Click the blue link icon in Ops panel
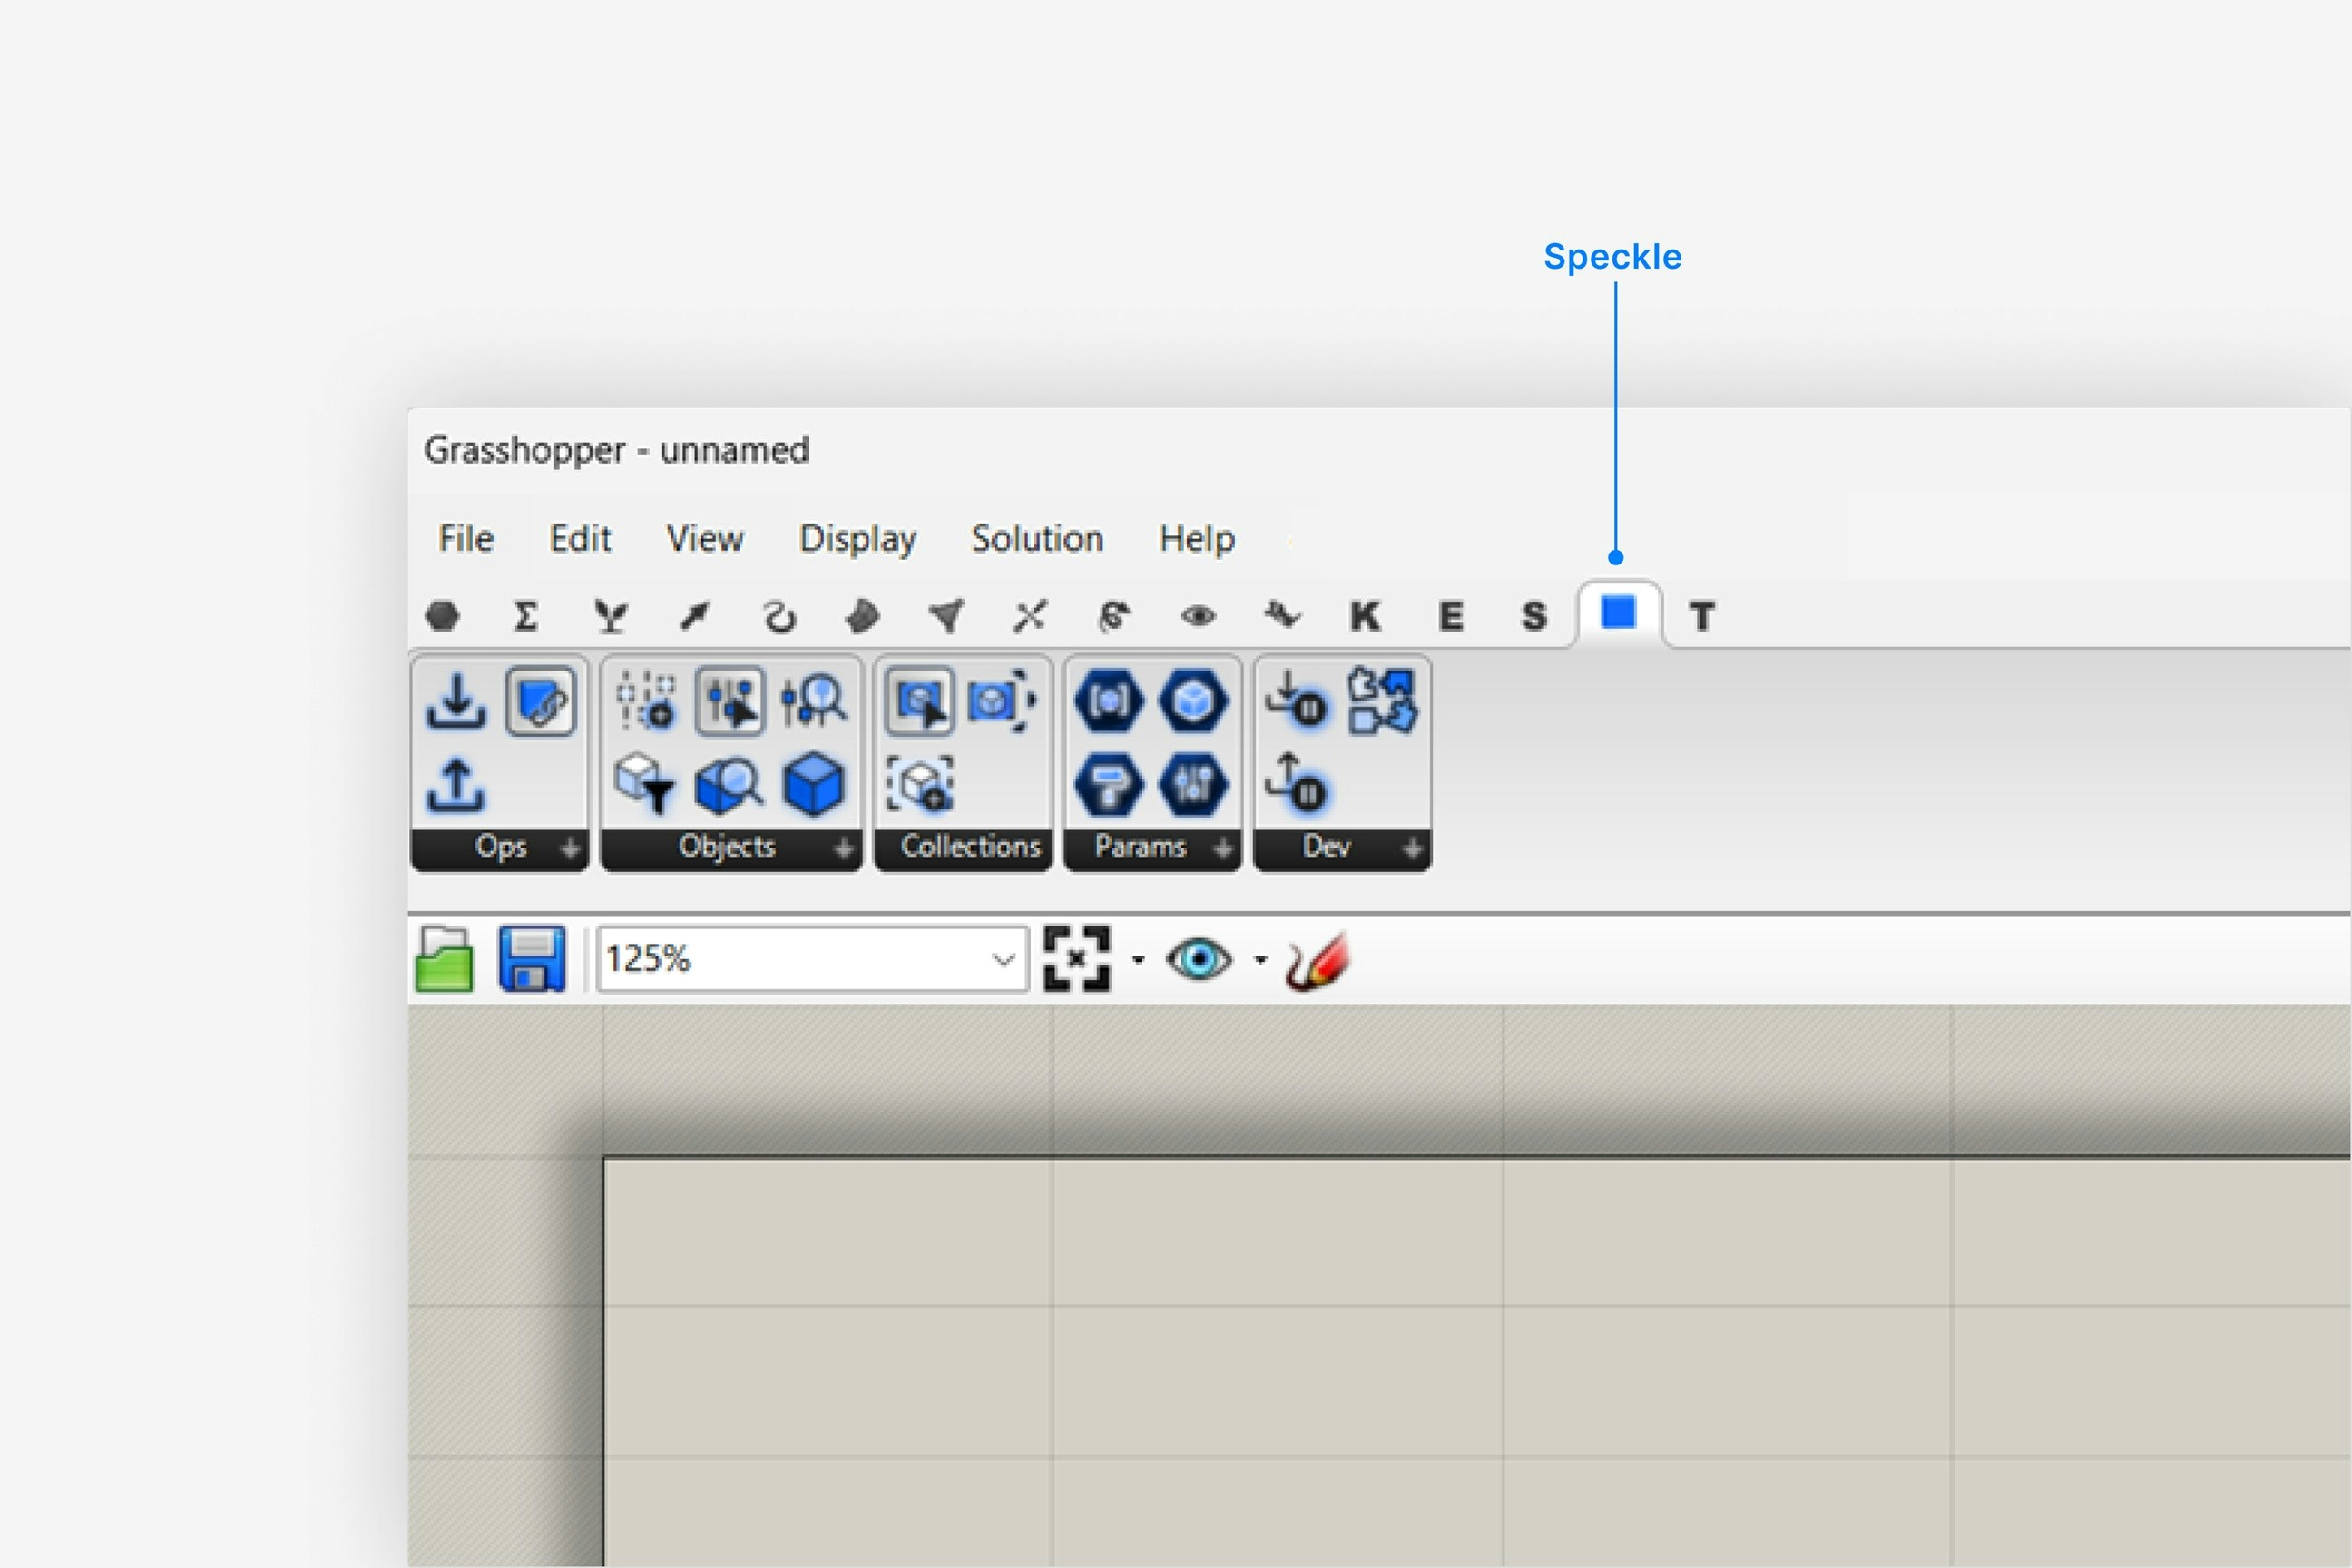Viewport: 2352px width, 1568px height. click(541, 701)
